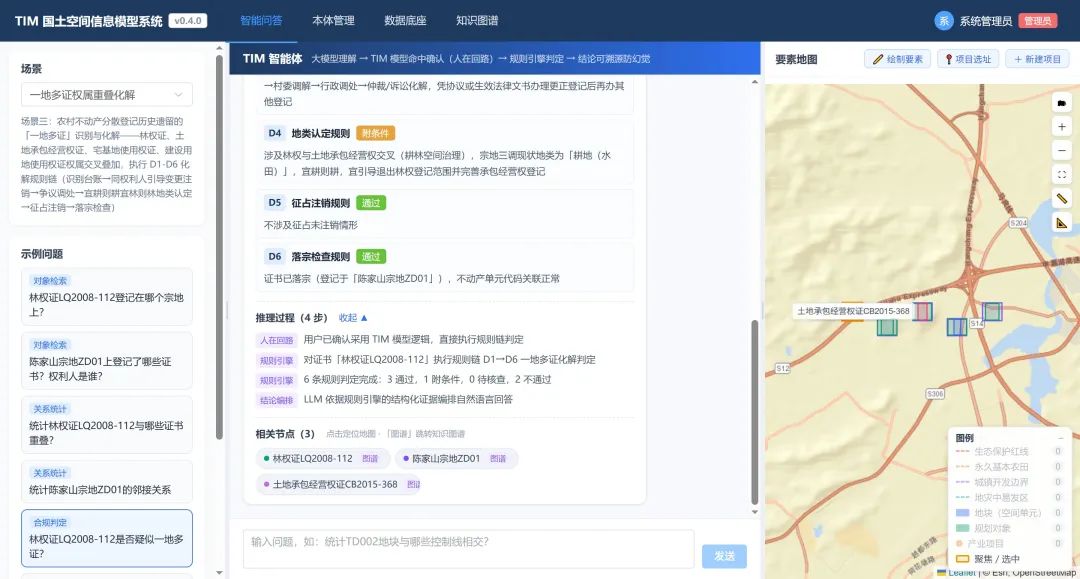Click the 发送 send button

coord(724,556)
